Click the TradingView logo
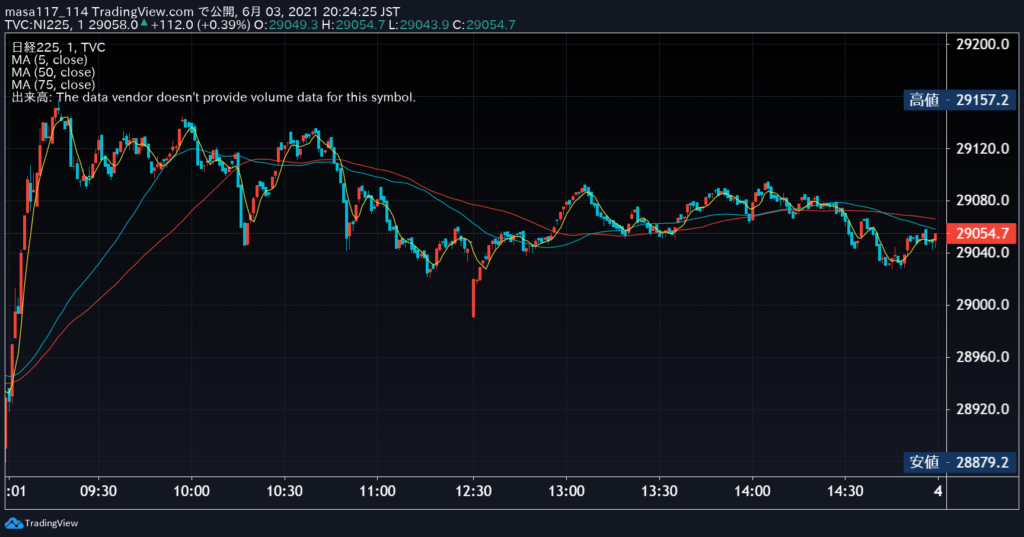 42,523
